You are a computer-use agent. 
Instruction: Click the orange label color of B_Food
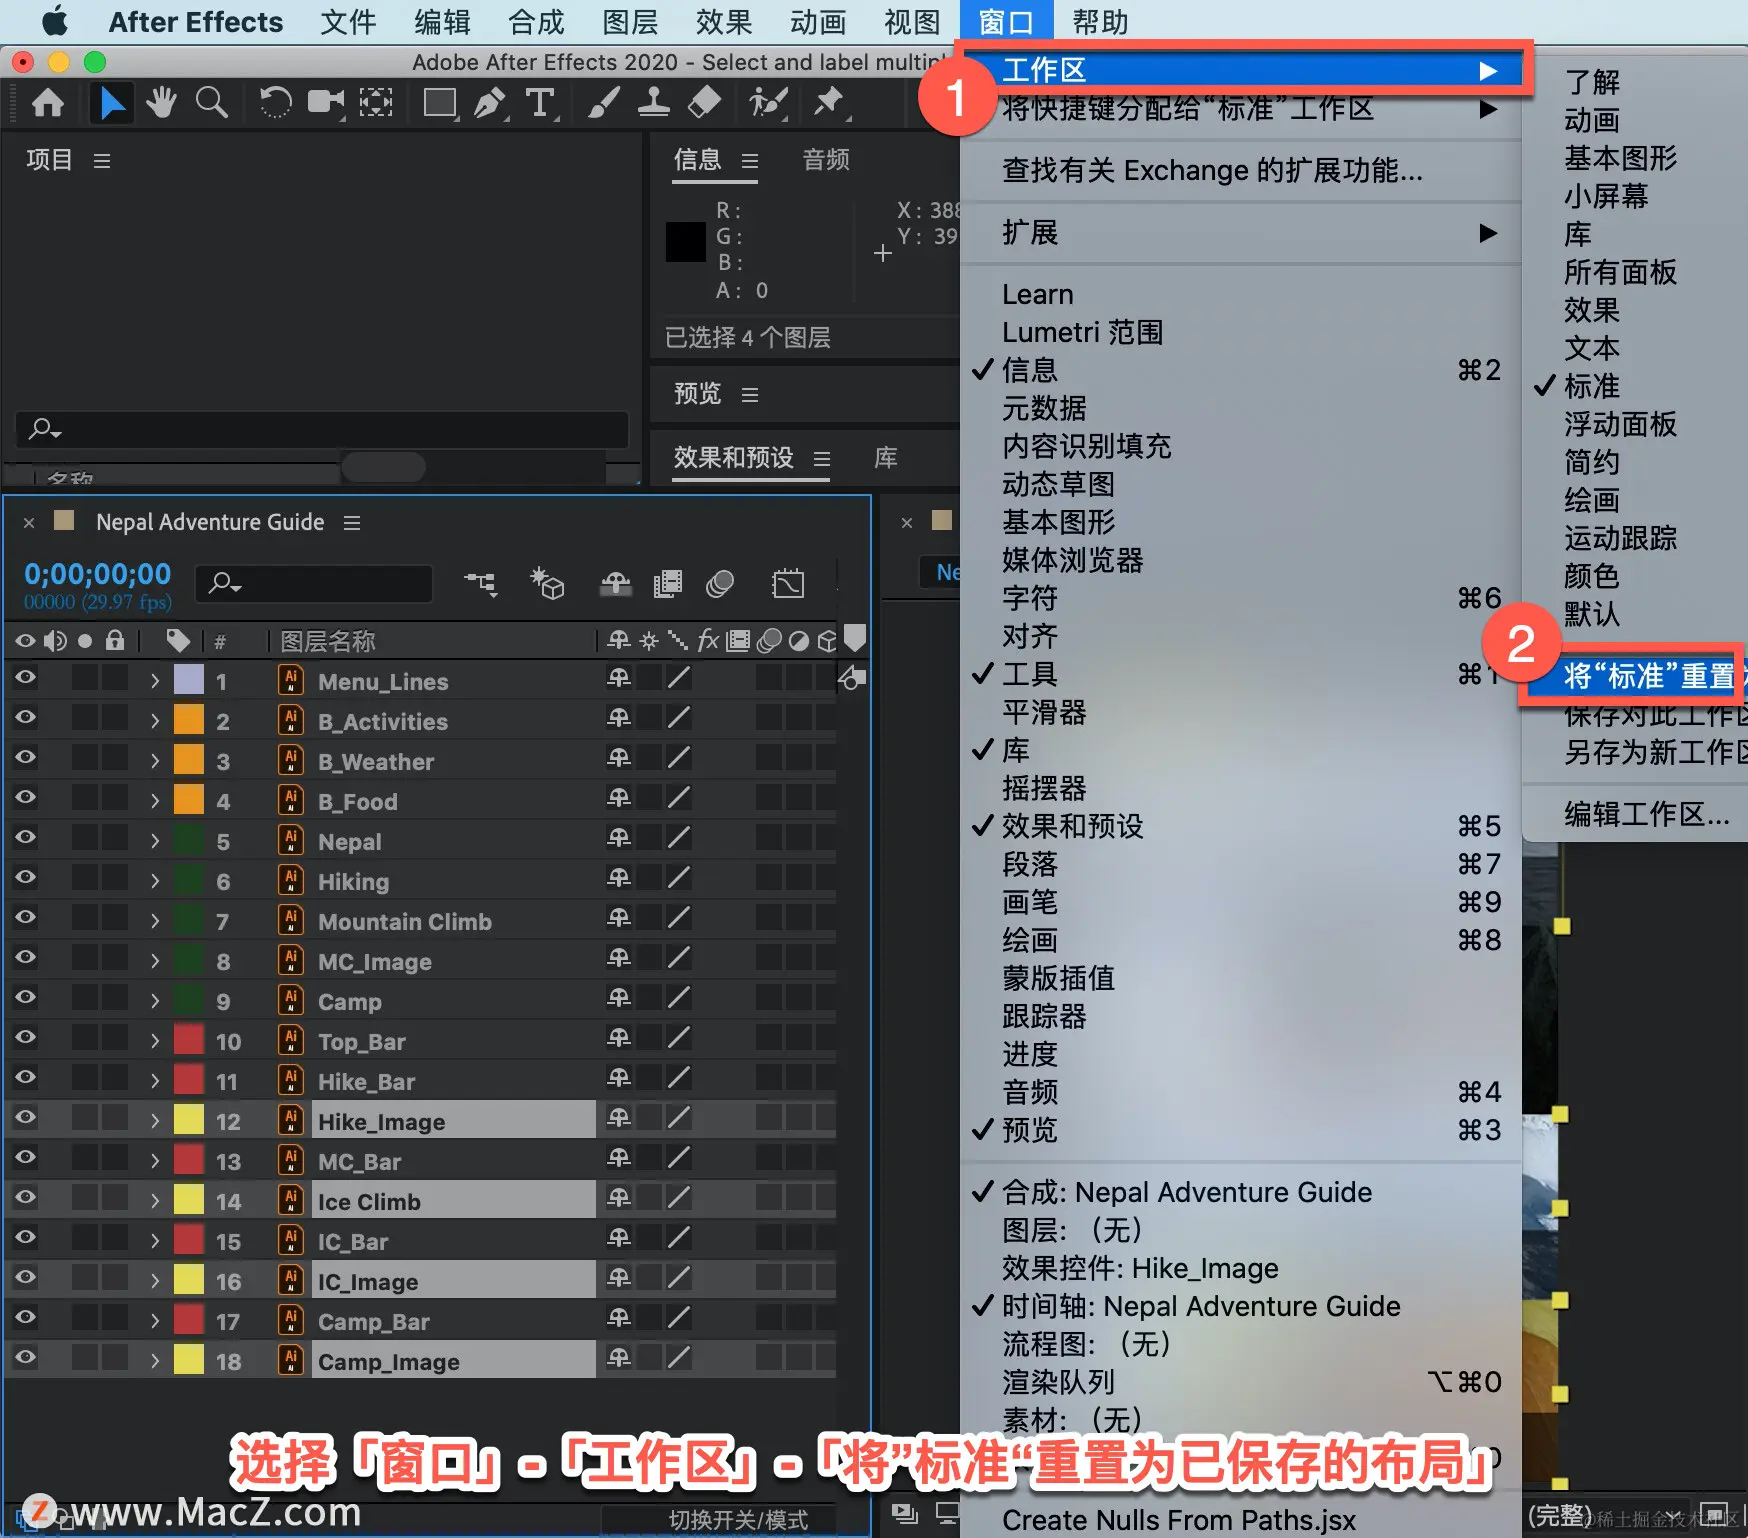(x=189, y=800)
